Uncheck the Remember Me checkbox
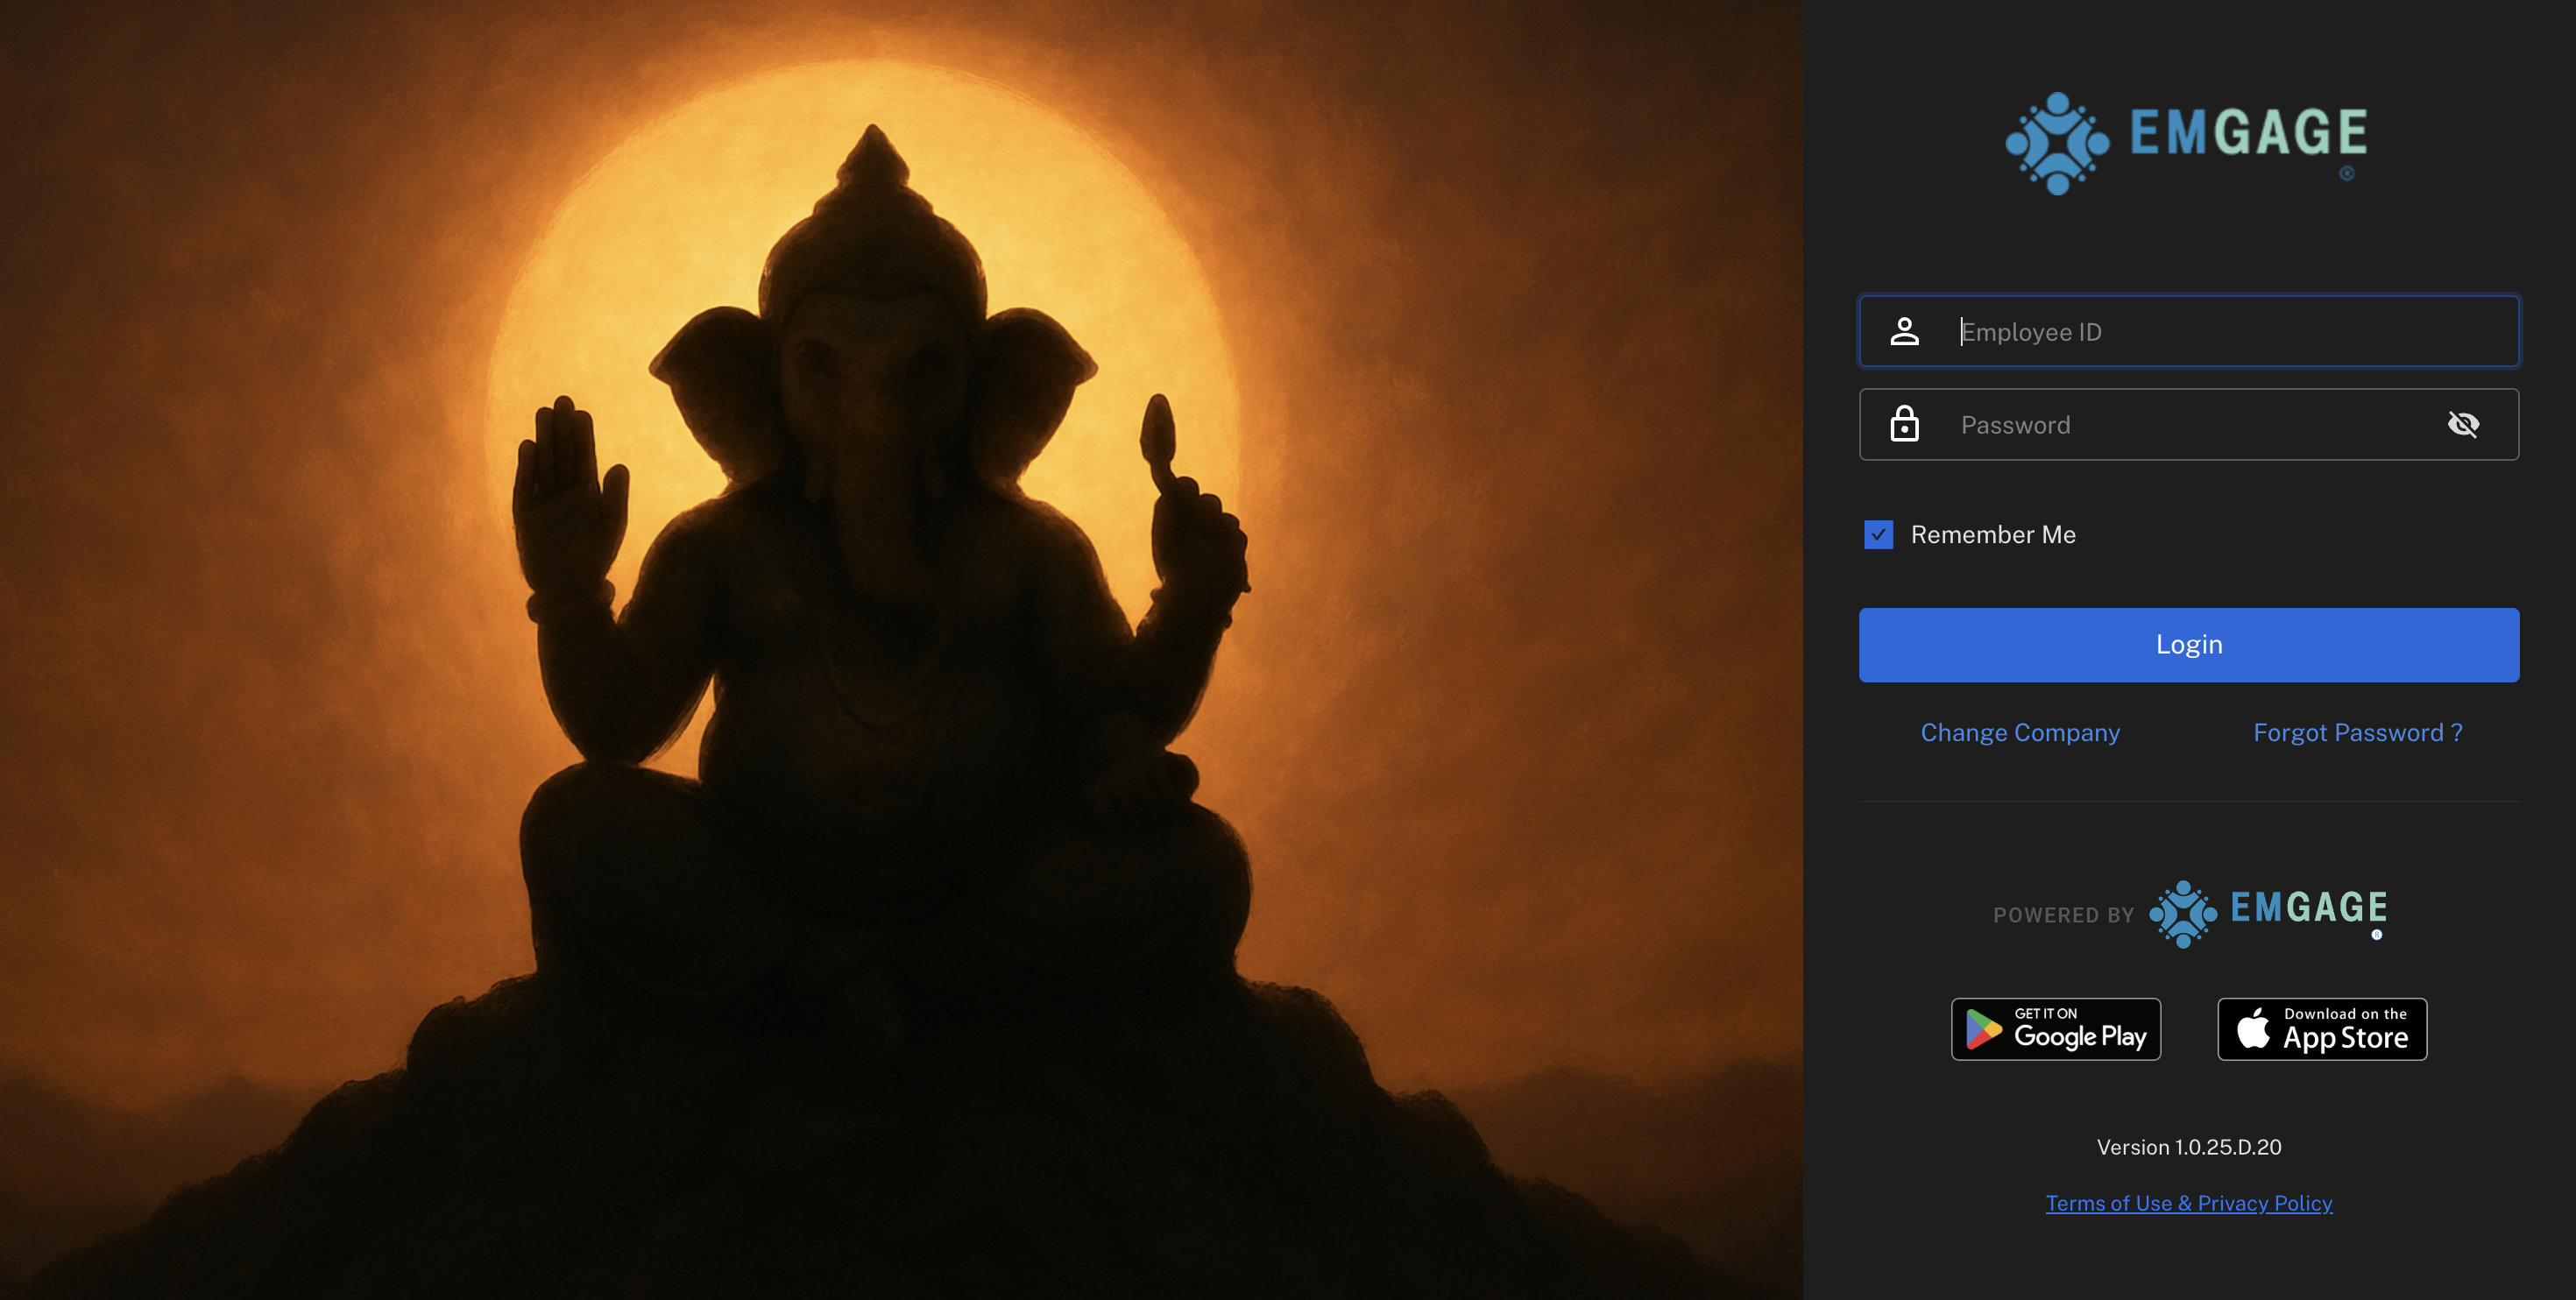2576x1300 pixels. point(1878,534)
